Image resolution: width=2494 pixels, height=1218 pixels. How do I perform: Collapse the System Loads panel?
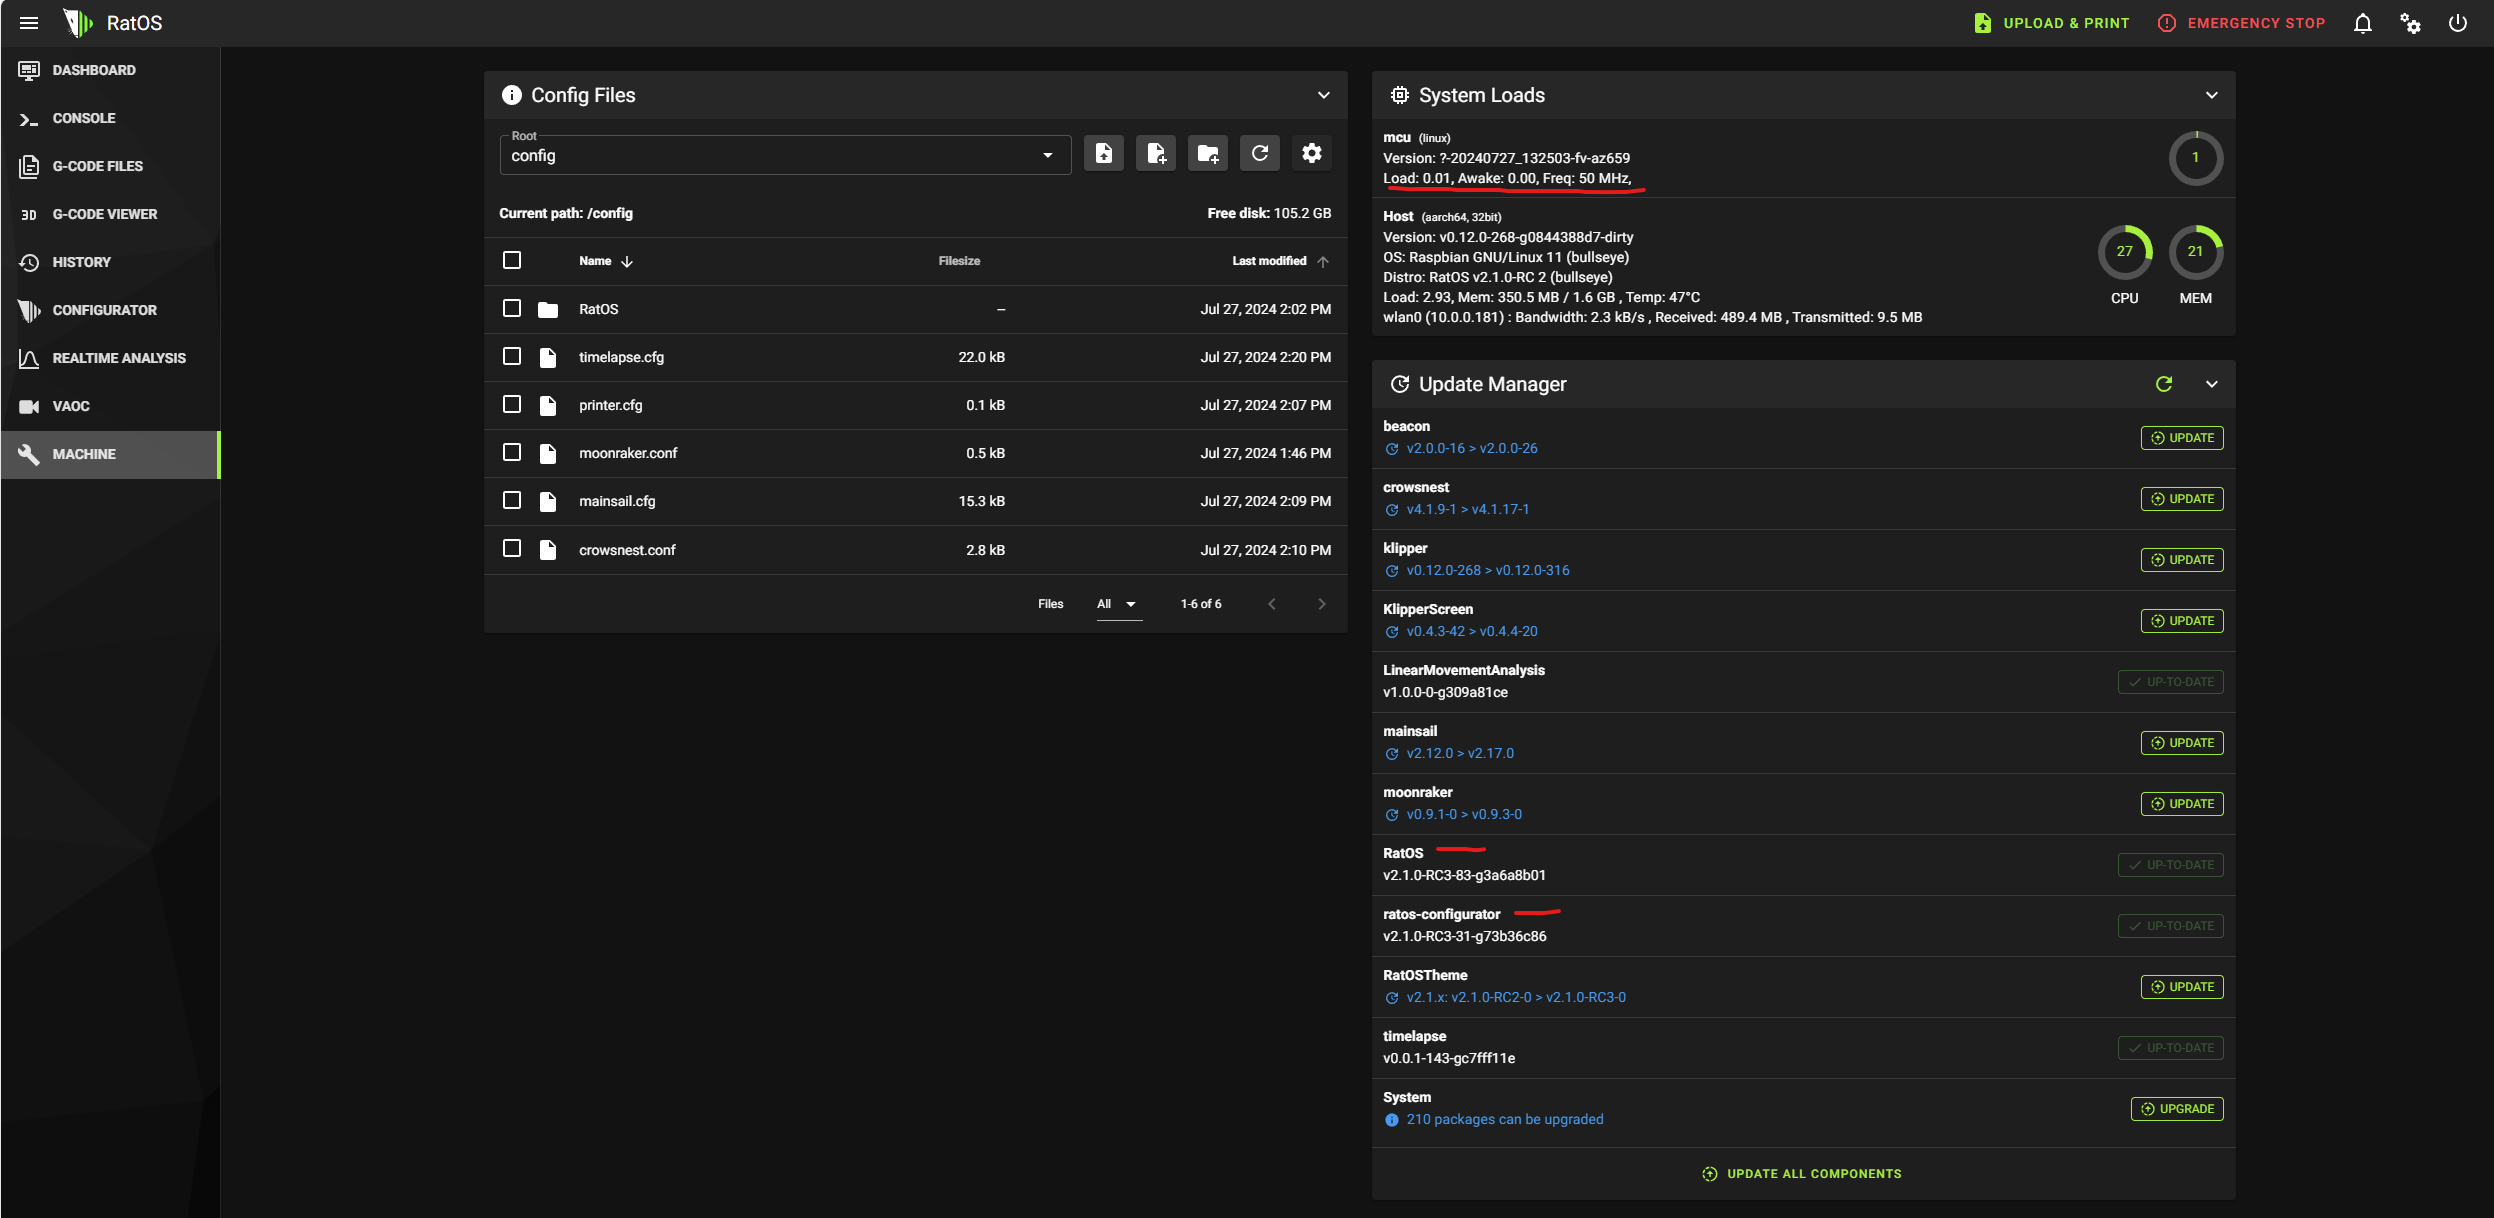[2211, 95]
